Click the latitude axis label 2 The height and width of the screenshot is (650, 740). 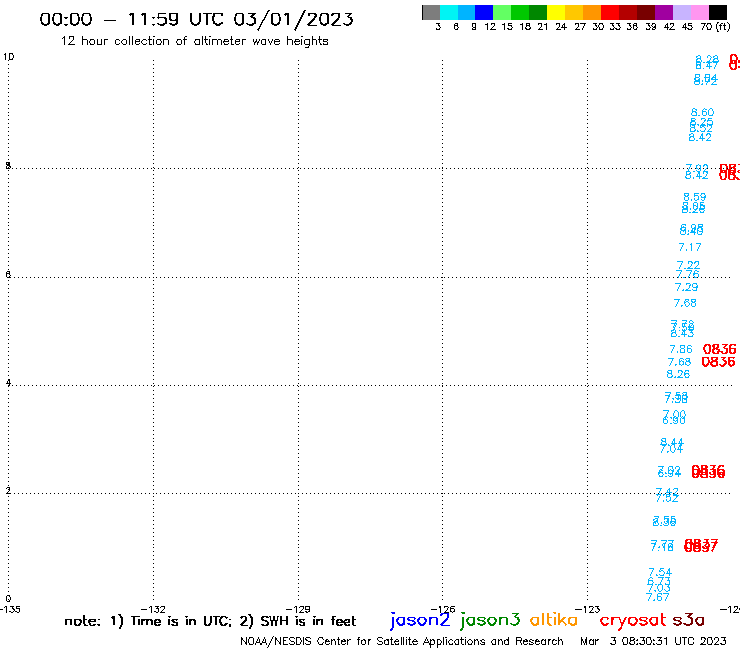pos(8,491)
